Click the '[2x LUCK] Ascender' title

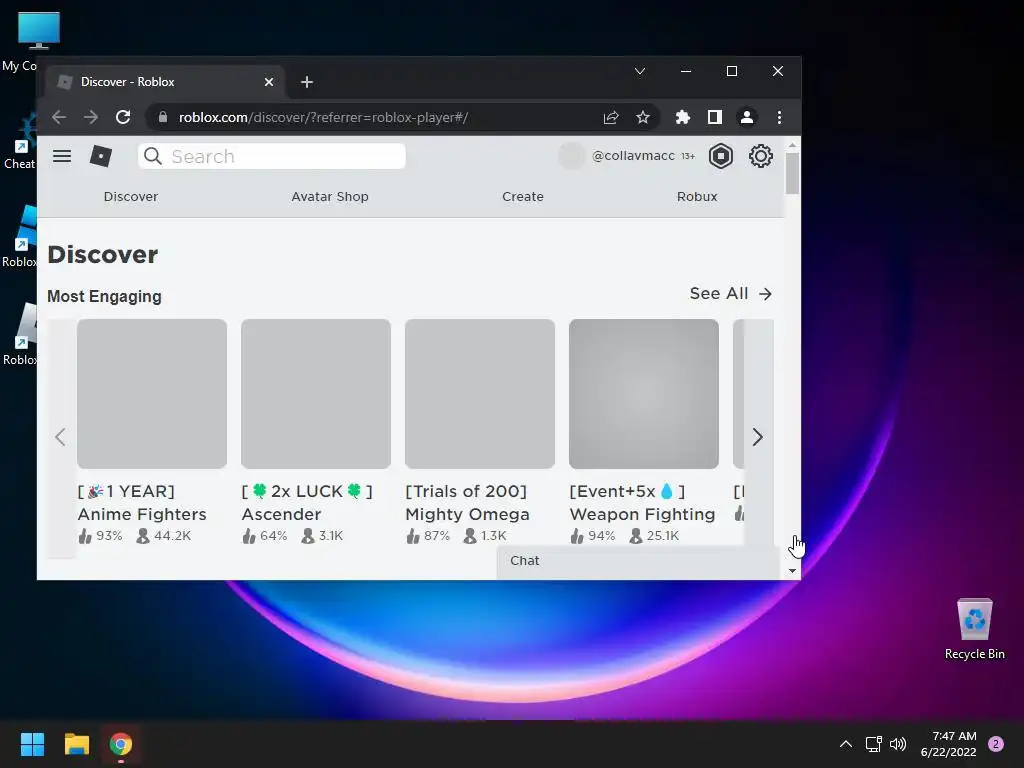coord(307,503)
